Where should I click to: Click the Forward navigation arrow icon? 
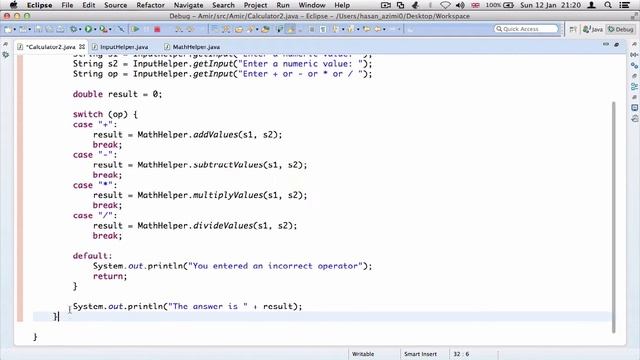pyautogui.click(x=393, y=29)
